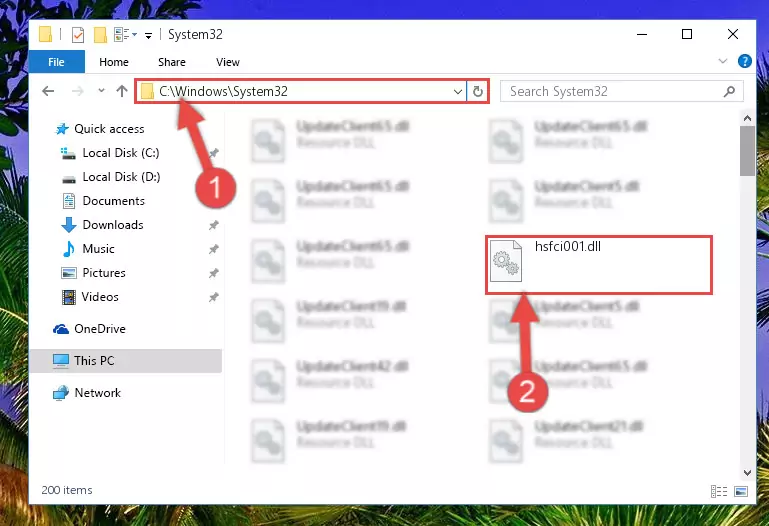Screen dimensions: 769x526
Task: Click the pin icon next to Pictures
Action: (213, 273)
